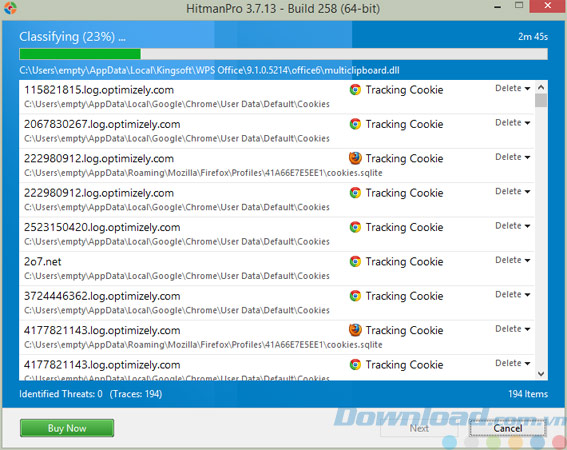Screen dimensions: 567x450
Task: Click Chrome icon beside 2o7.net
Action: click(355, 262)
